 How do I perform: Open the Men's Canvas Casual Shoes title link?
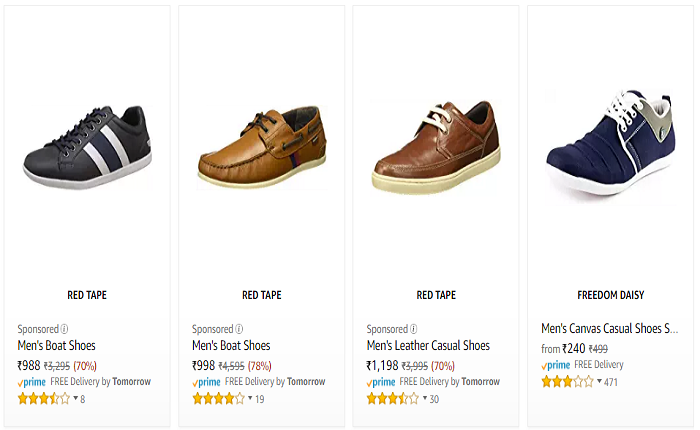(610, 328)
